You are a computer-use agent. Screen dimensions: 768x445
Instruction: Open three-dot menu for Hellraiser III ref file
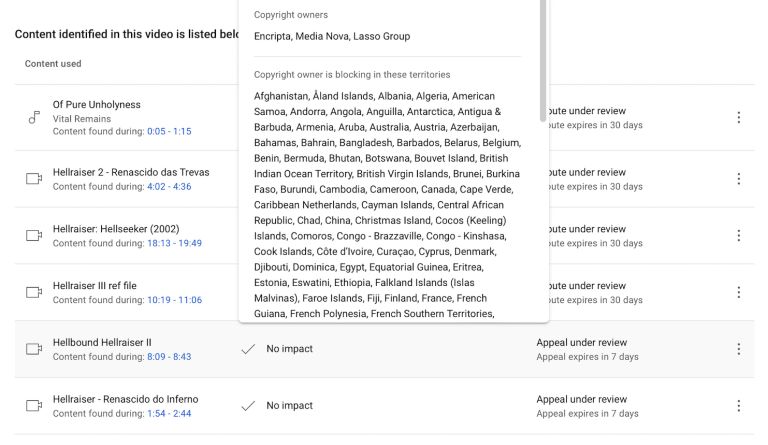[739, 292]
